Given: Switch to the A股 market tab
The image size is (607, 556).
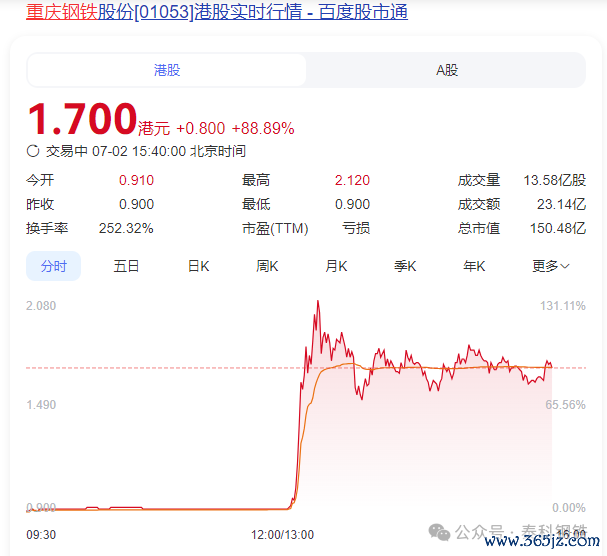Looking at the screenshot, I should [447, 70].
